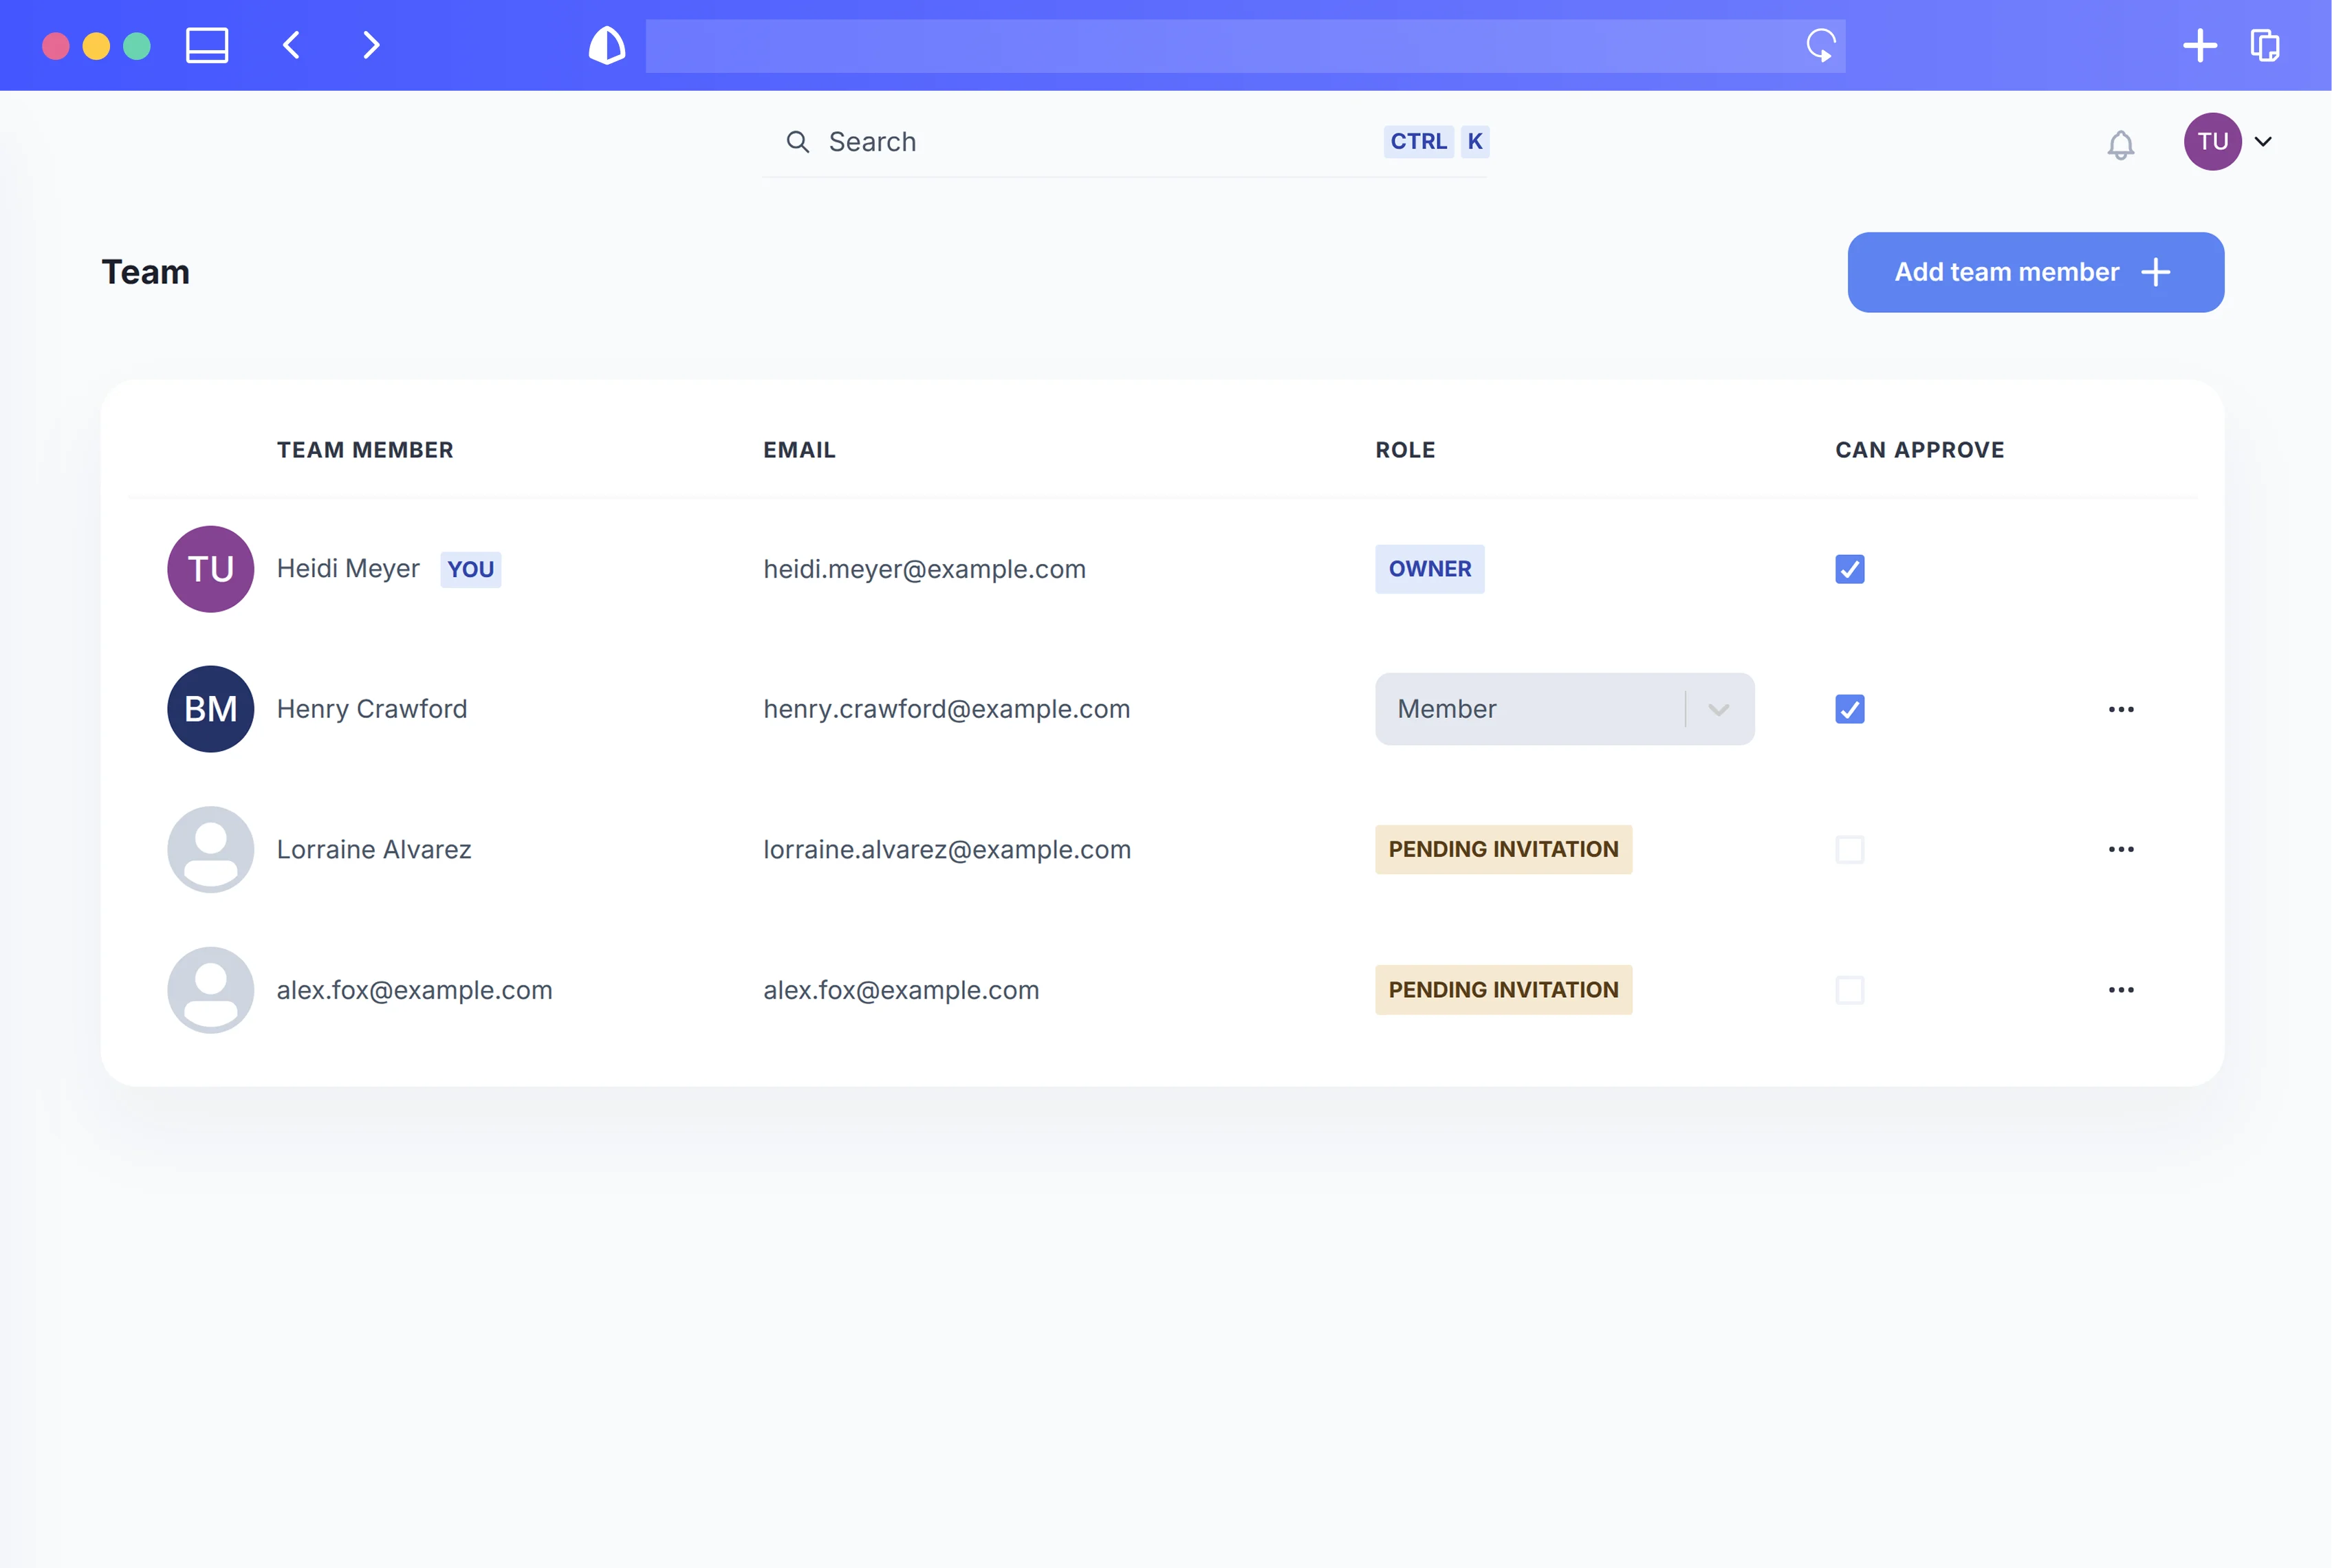This screenshot has width=2332, height=1568.
Task: Open the ellipsis options for alex.fox@example.com
Action: 2122,990
